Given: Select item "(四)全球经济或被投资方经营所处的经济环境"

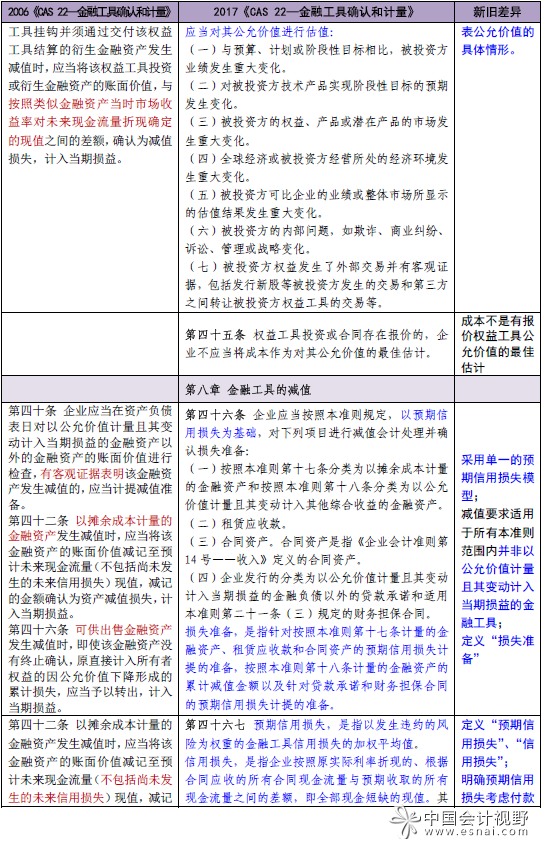Looking at the screenshot, I should 316,167.
